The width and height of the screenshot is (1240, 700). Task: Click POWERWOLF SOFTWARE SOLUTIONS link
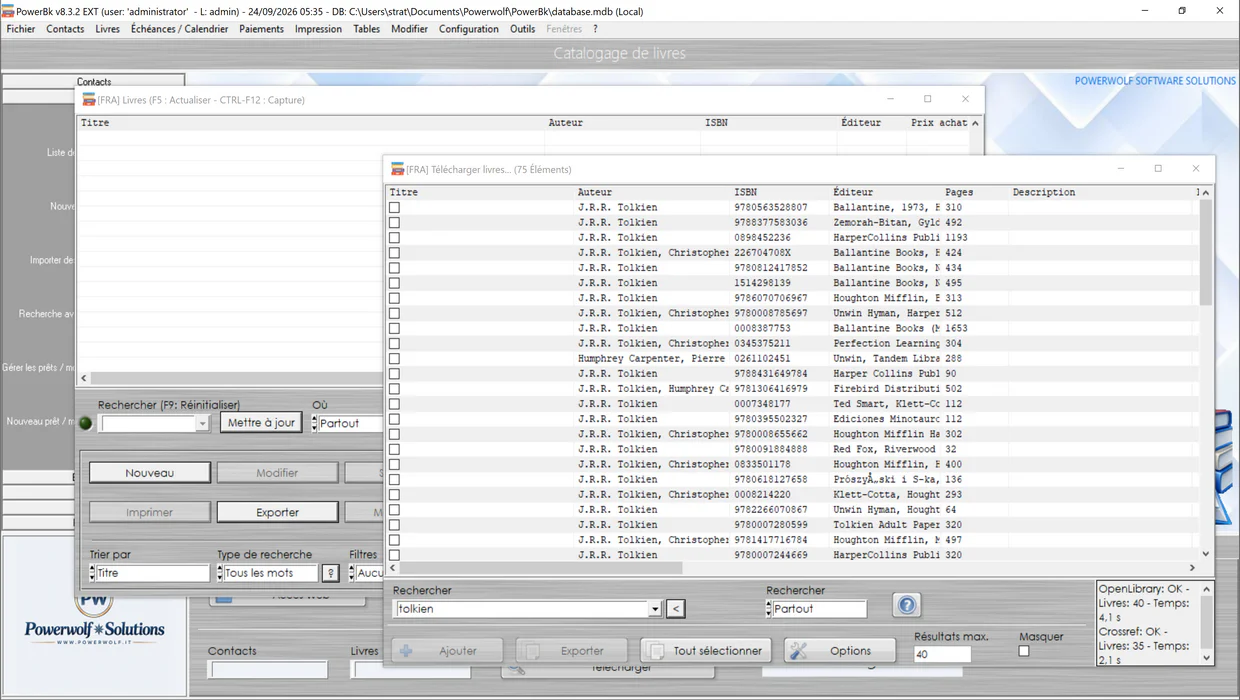(x=1155, y=81)
